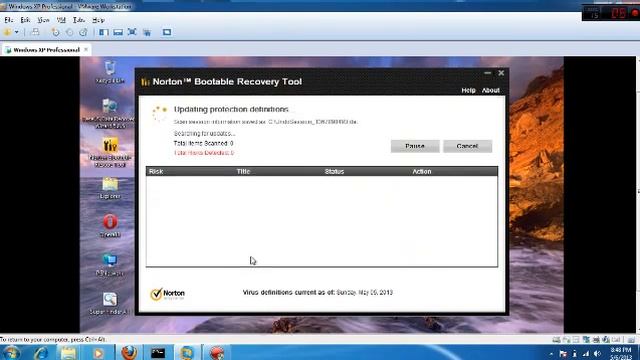Viewport: 640px width, 360px height.
Task: Open the VMware Help menu
Action: [x=98, y=20]
